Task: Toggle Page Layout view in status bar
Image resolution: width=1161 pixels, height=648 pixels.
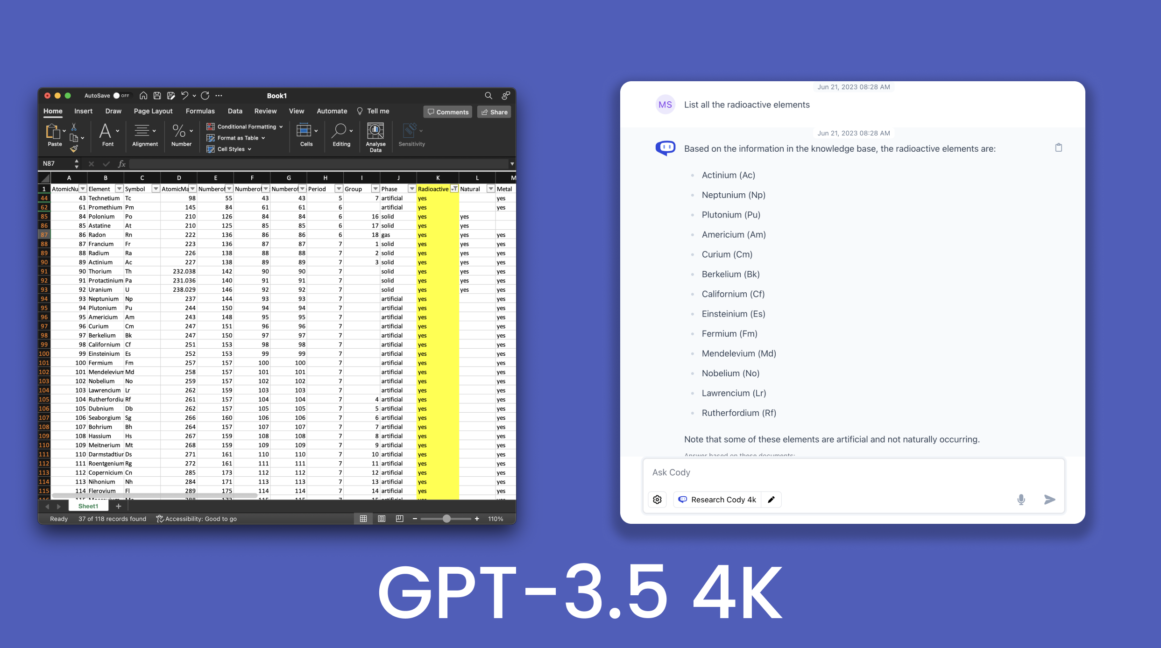Action: [381, 518]
